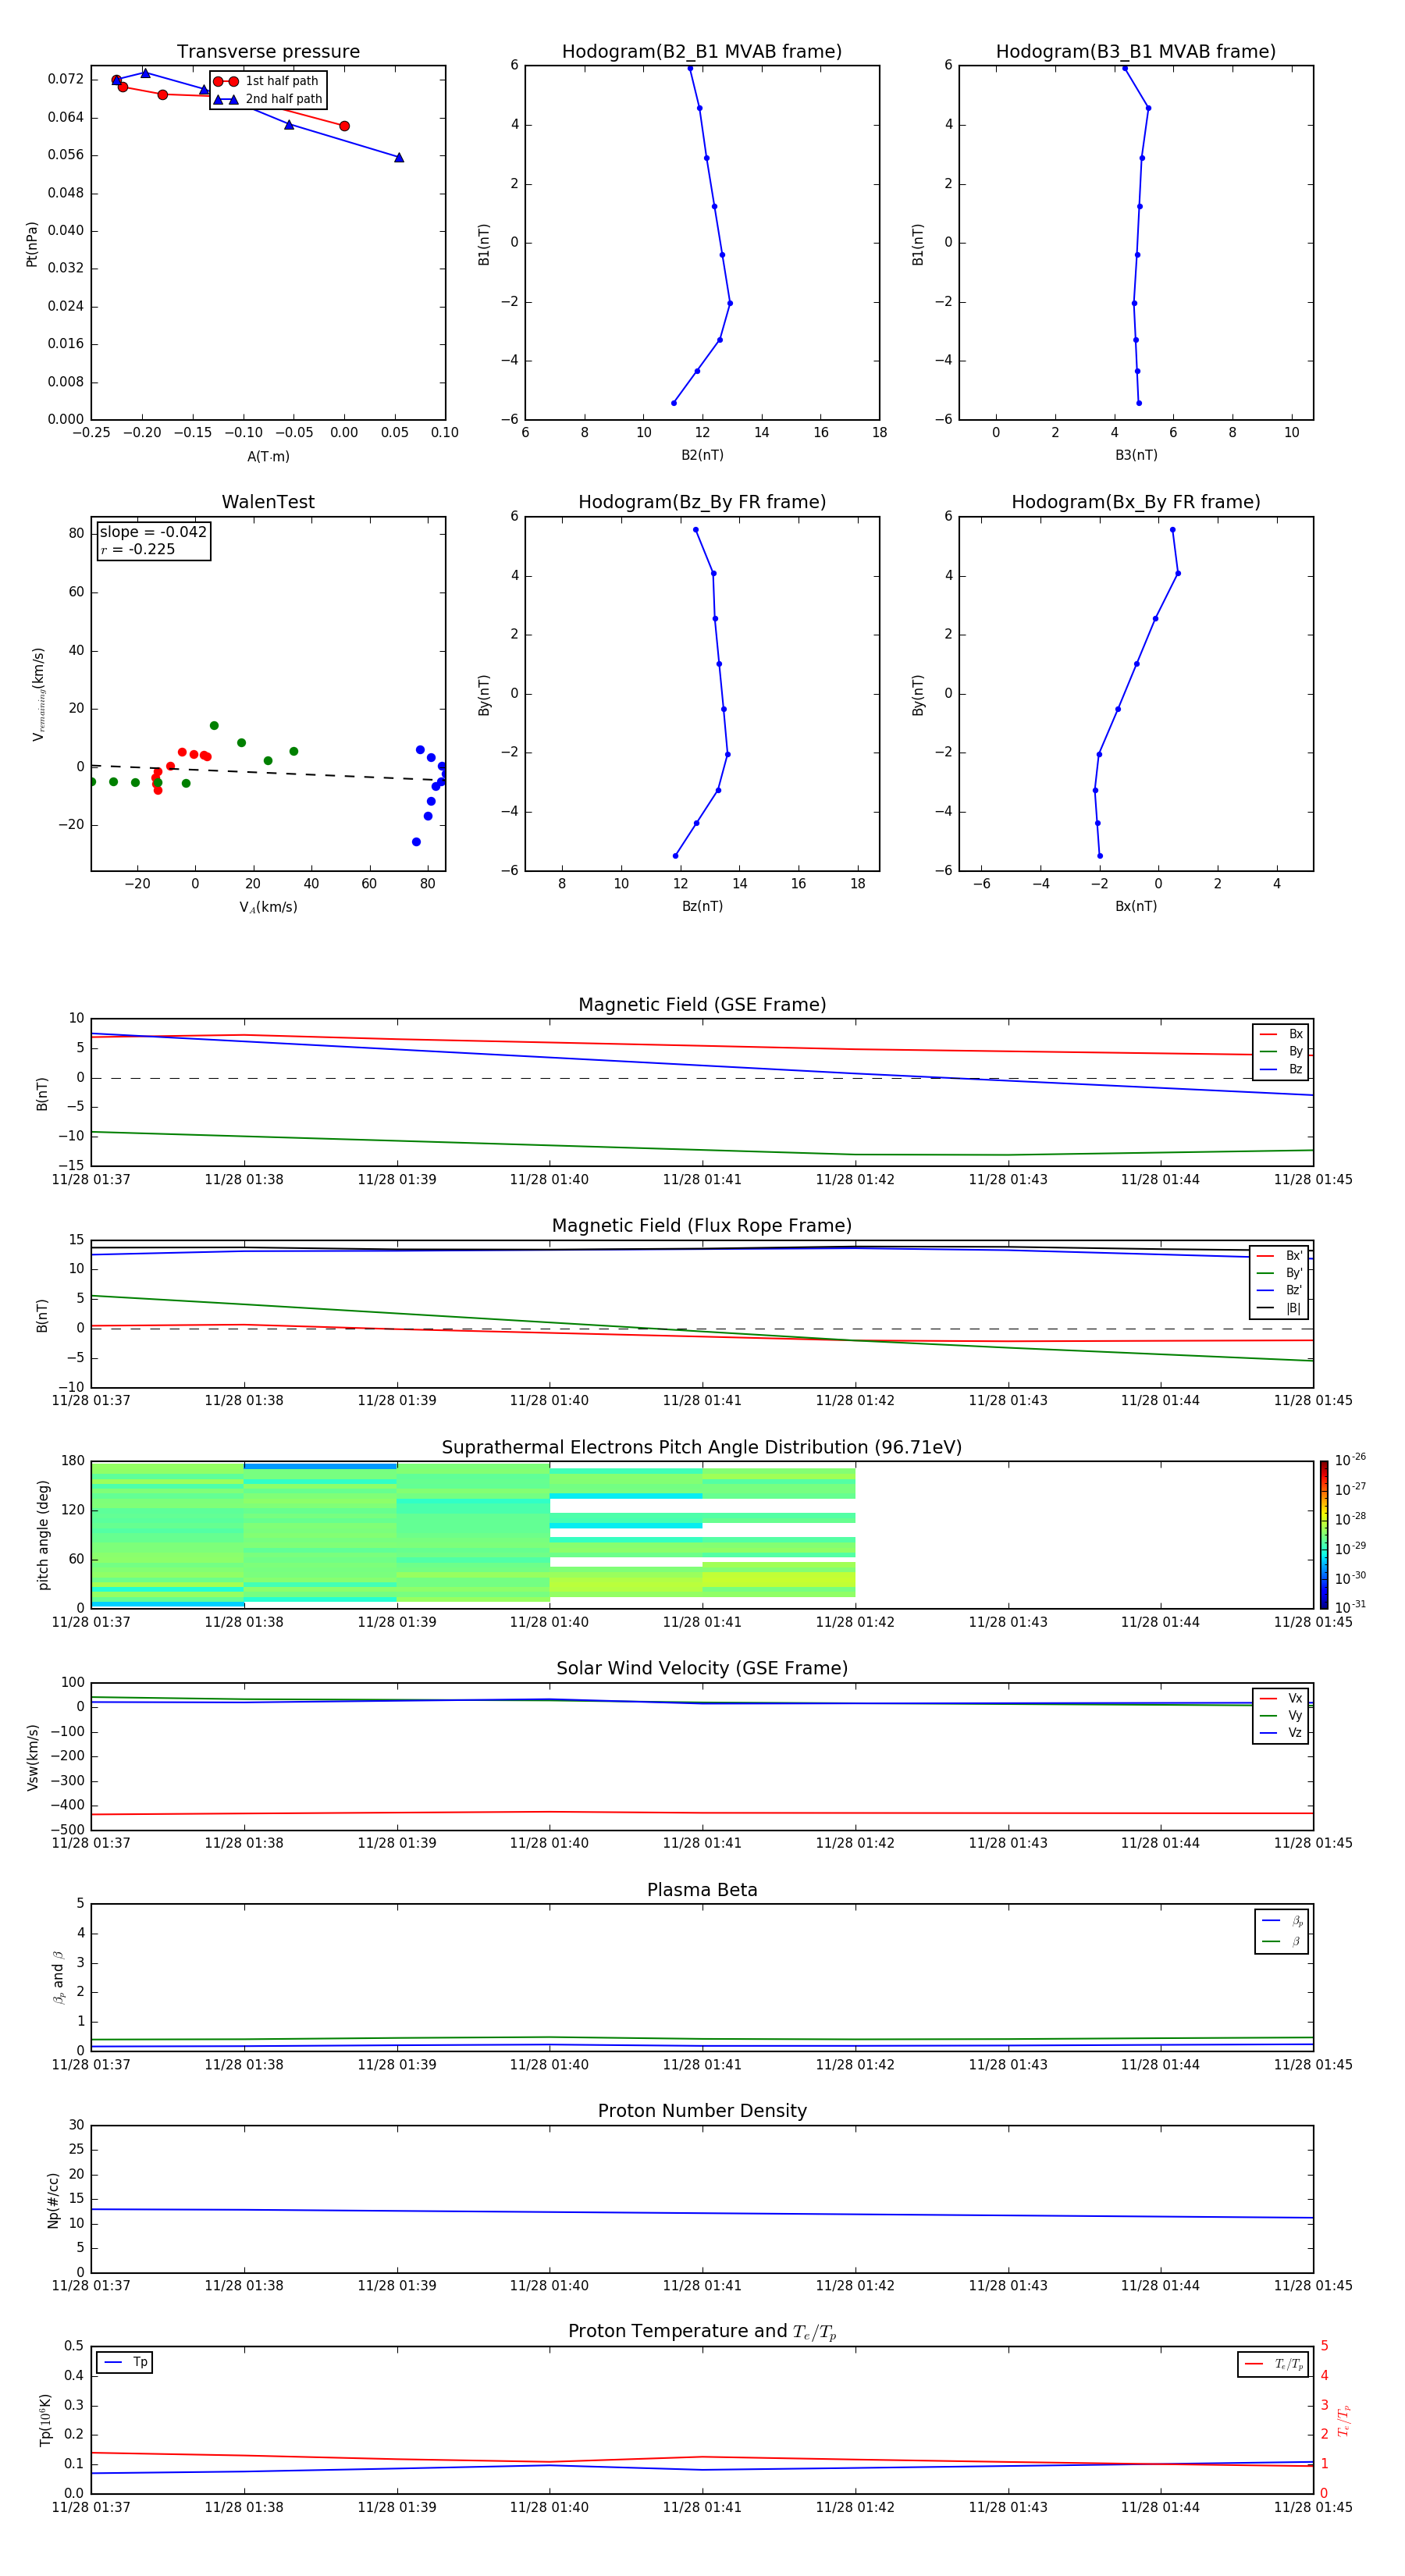This screenshot has width=1405, height=2576.
Task: Click the 'WalenTest' plot title
Action: (268, 502)
